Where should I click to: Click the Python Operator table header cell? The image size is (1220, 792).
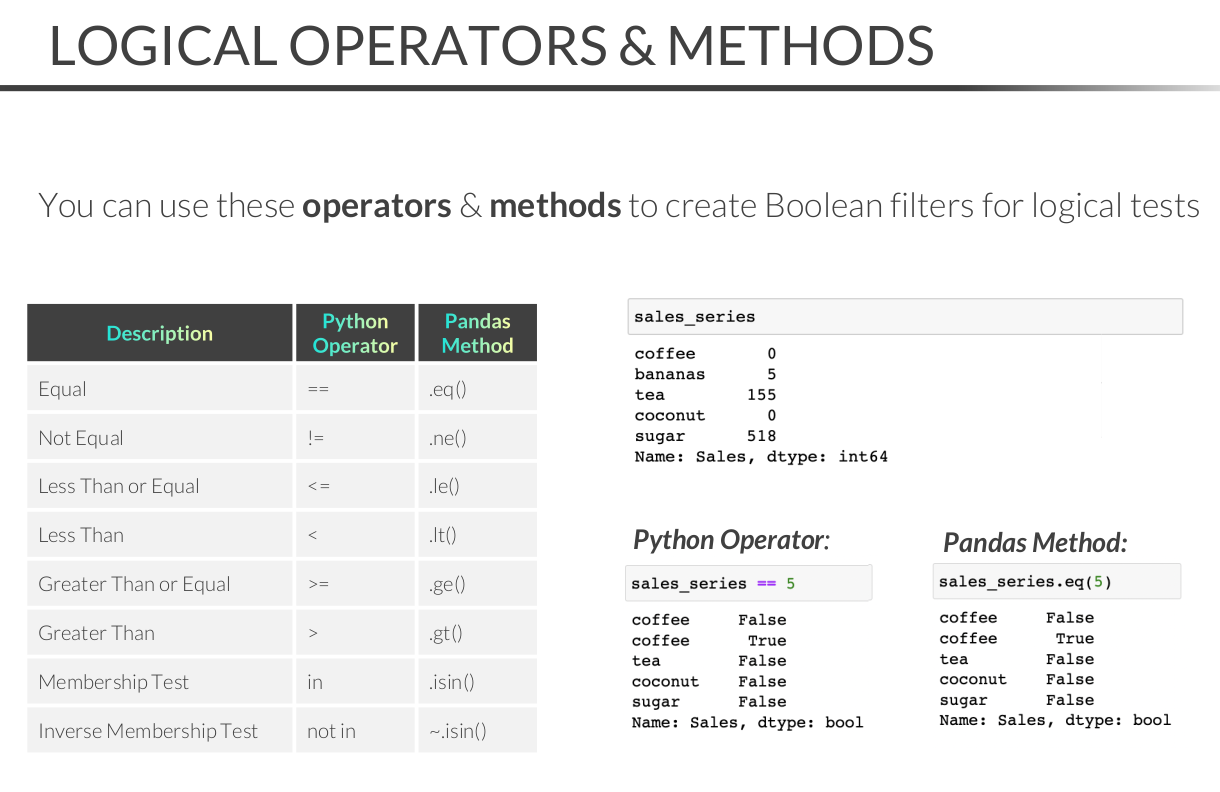355,333
